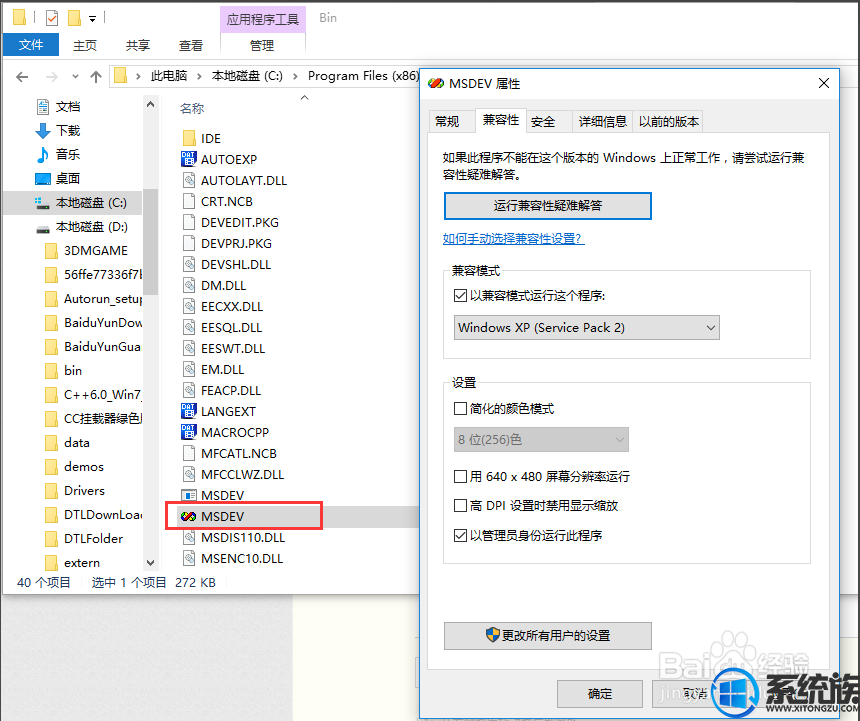Viewport: 860px width, 721px height.
Task: Open link 如何手动选择兼容性设置?
Action: [x=513, y=239]
